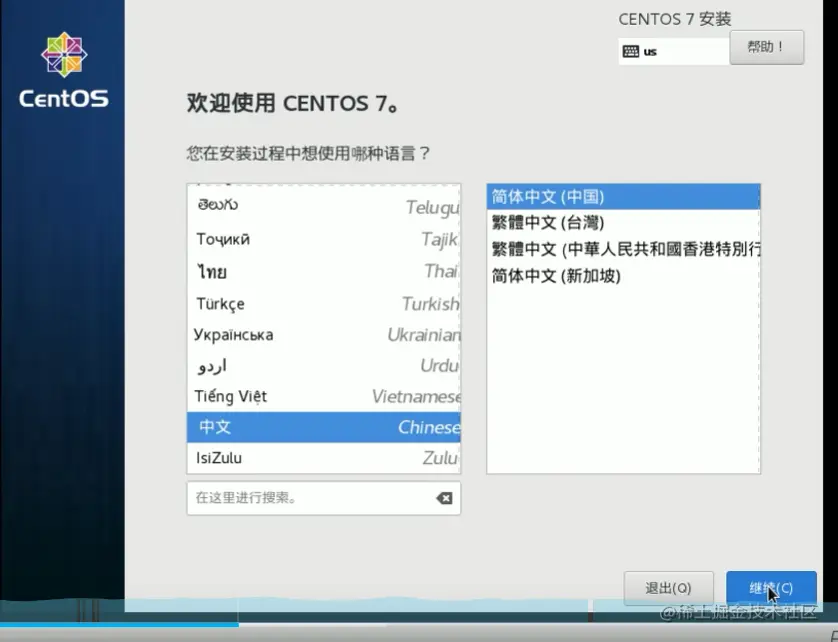The width and height of the screenshot is (838, 642).
Task: Select Thai (ไทย) language
Action: [323, 272]
